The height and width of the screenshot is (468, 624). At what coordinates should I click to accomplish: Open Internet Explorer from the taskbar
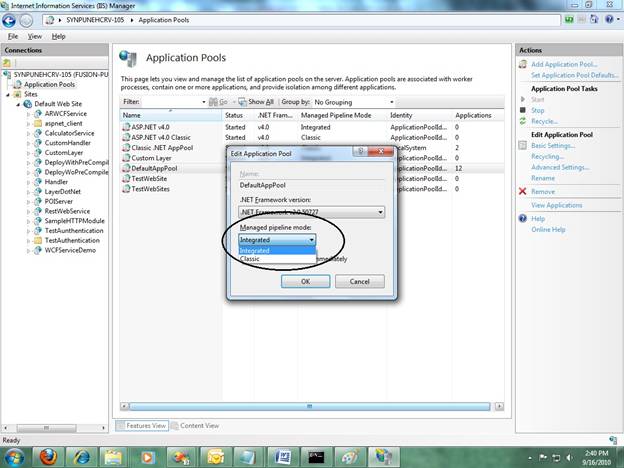tap(81, 457)
